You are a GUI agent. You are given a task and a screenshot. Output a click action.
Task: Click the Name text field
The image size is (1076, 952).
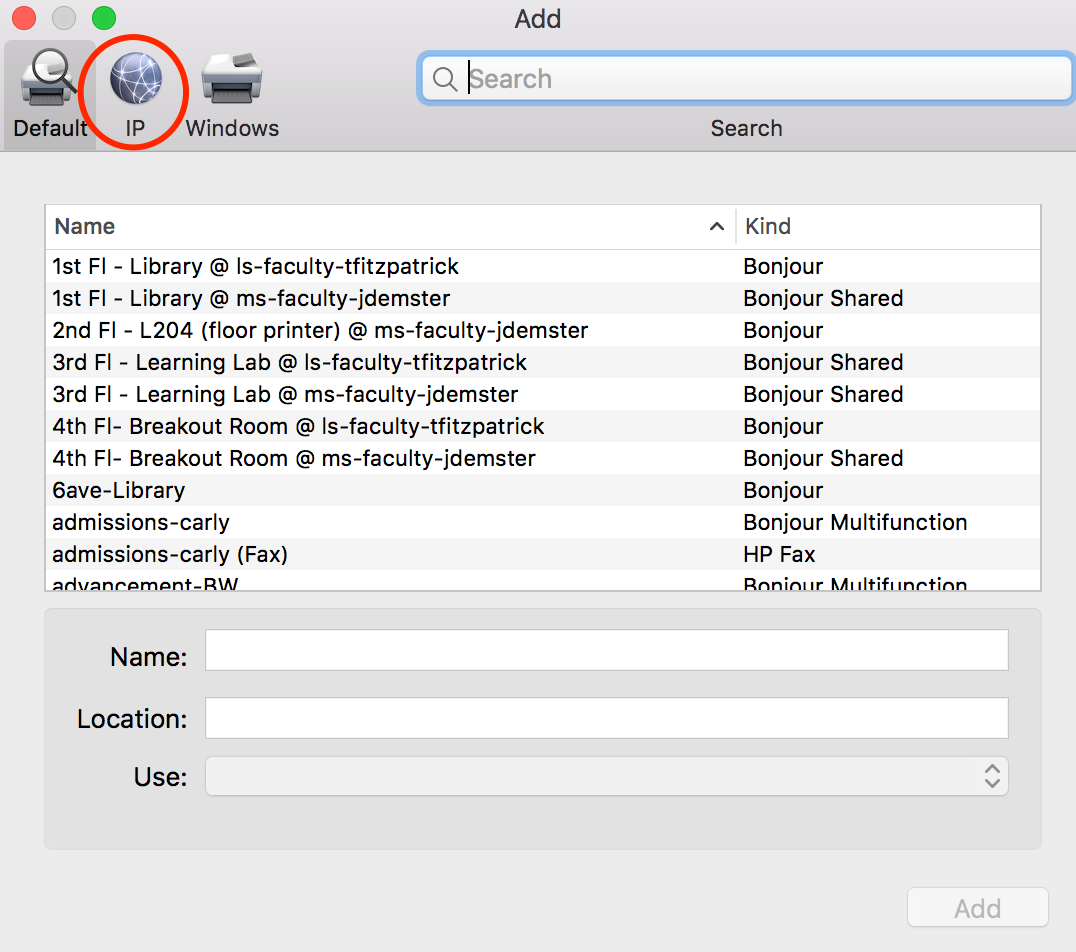tap(606, 650)
